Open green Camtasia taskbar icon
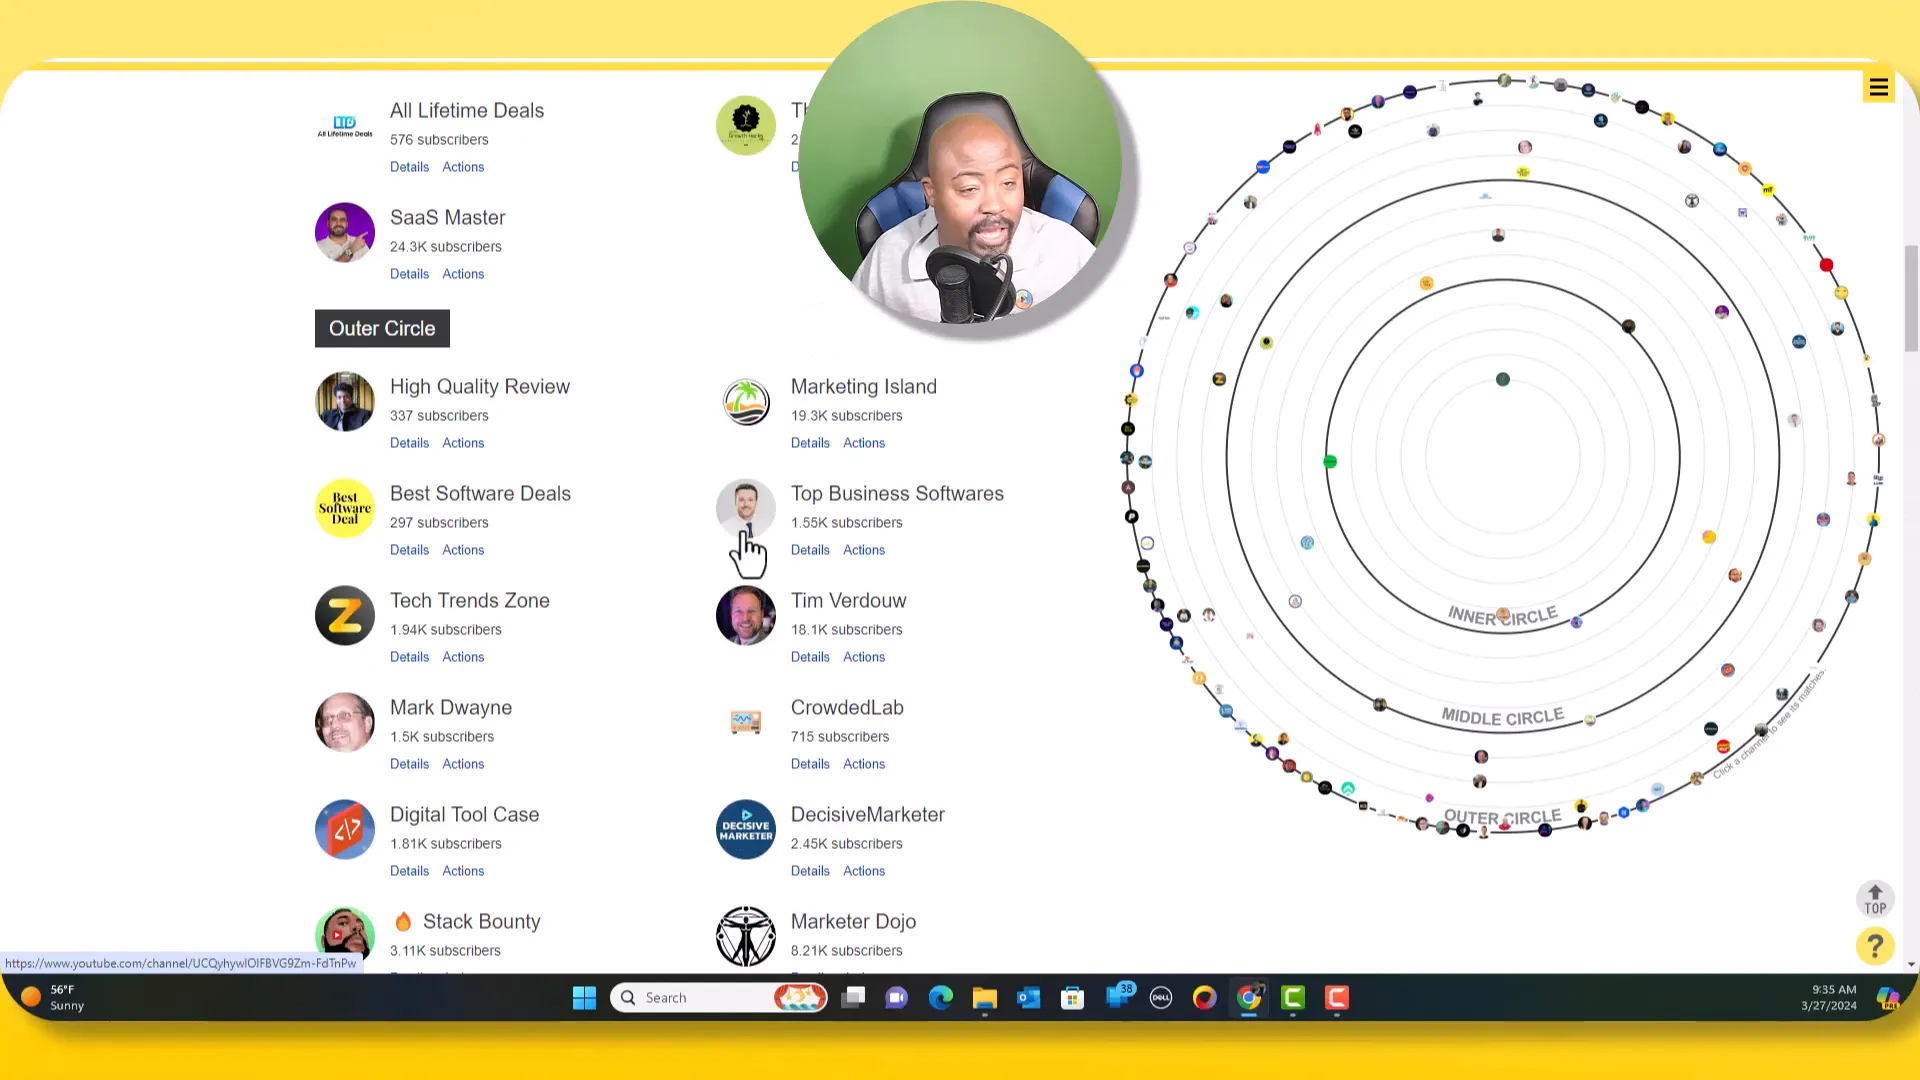The width and height of the screenshot is (1920, 1080). 1293,998
